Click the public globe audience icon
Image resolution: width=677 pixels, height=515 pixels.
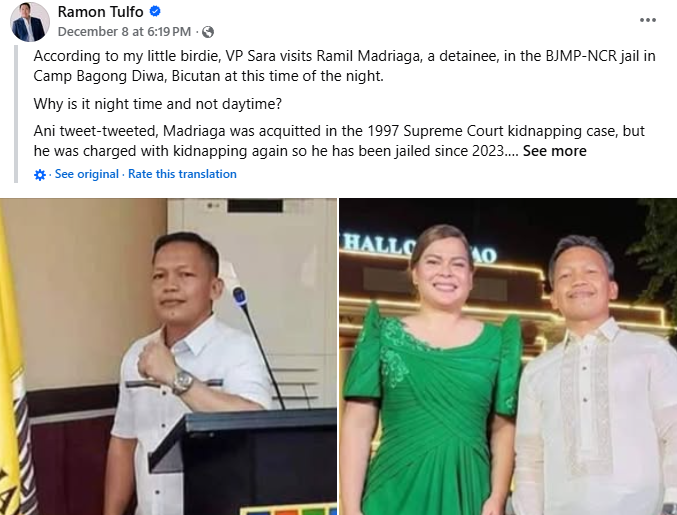208,32
